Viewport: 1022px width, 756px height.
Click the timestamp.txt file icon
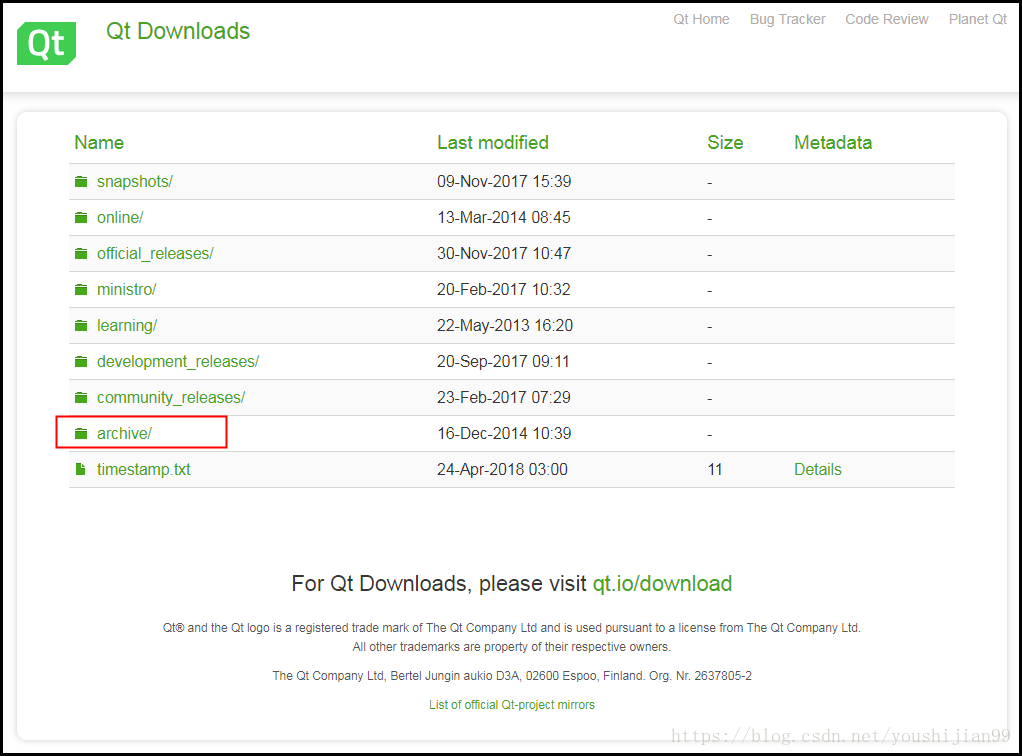pos(80,469)
